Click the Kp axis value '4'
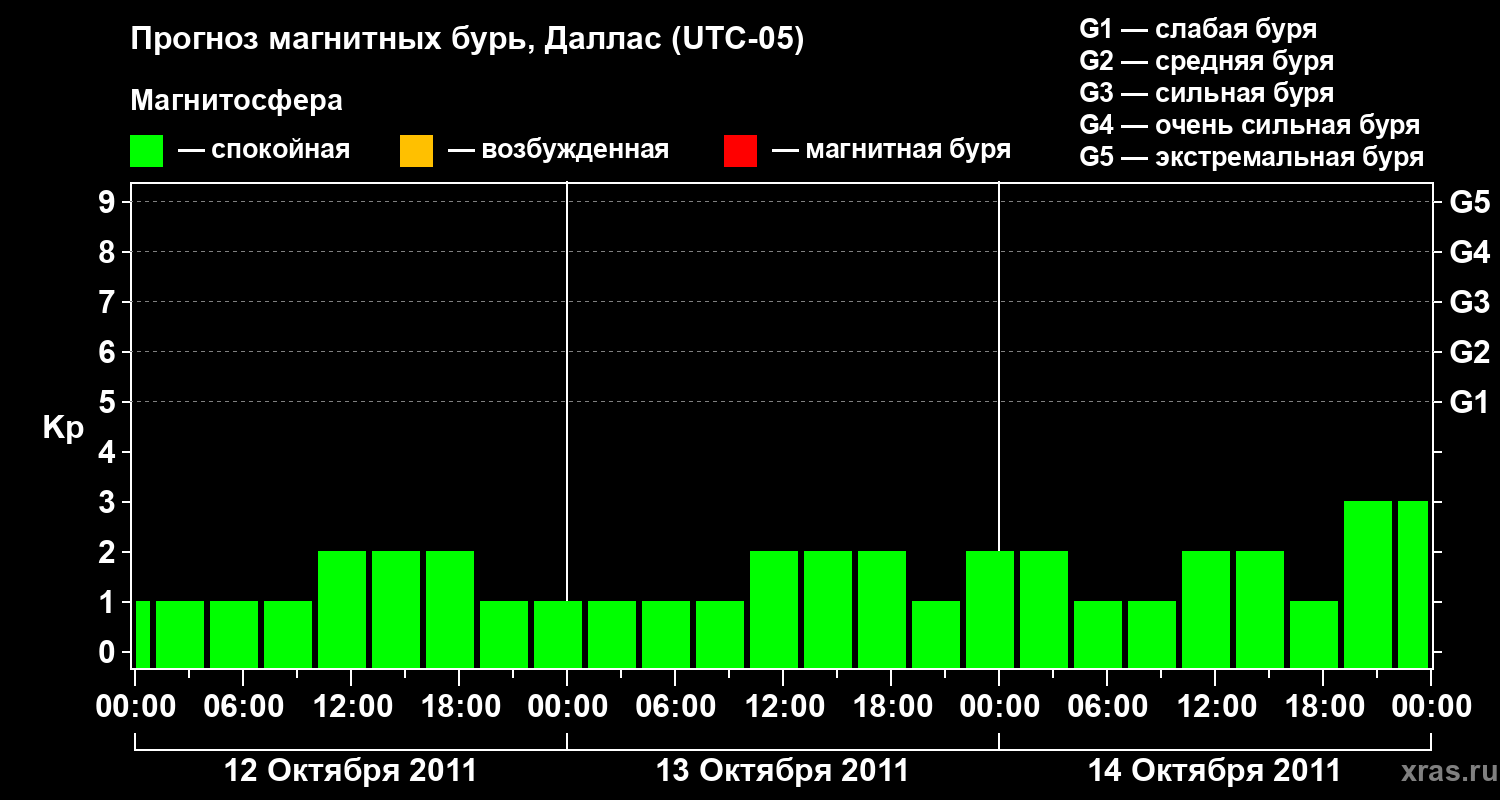Viewport: 1500px width, 800px height. click(x=109, y=452)
